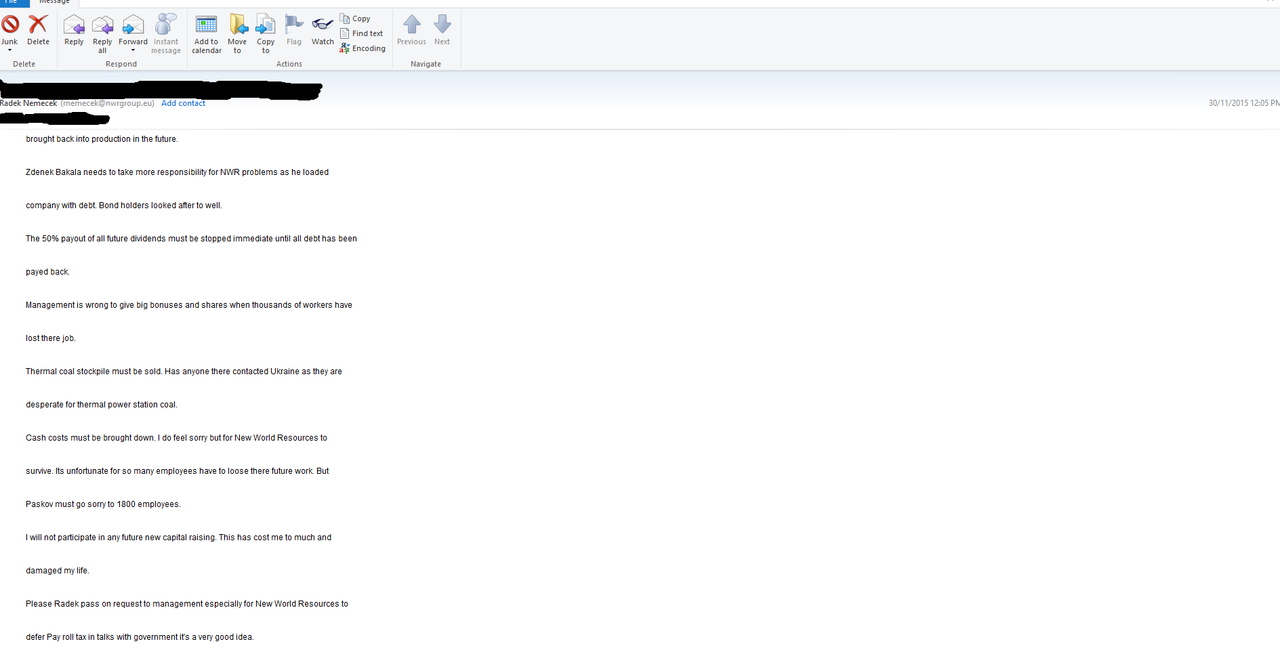Click line 'defer Pay roll tax in talks'
The width and height of the screenshot is (1280, 661).
point(140,637)
